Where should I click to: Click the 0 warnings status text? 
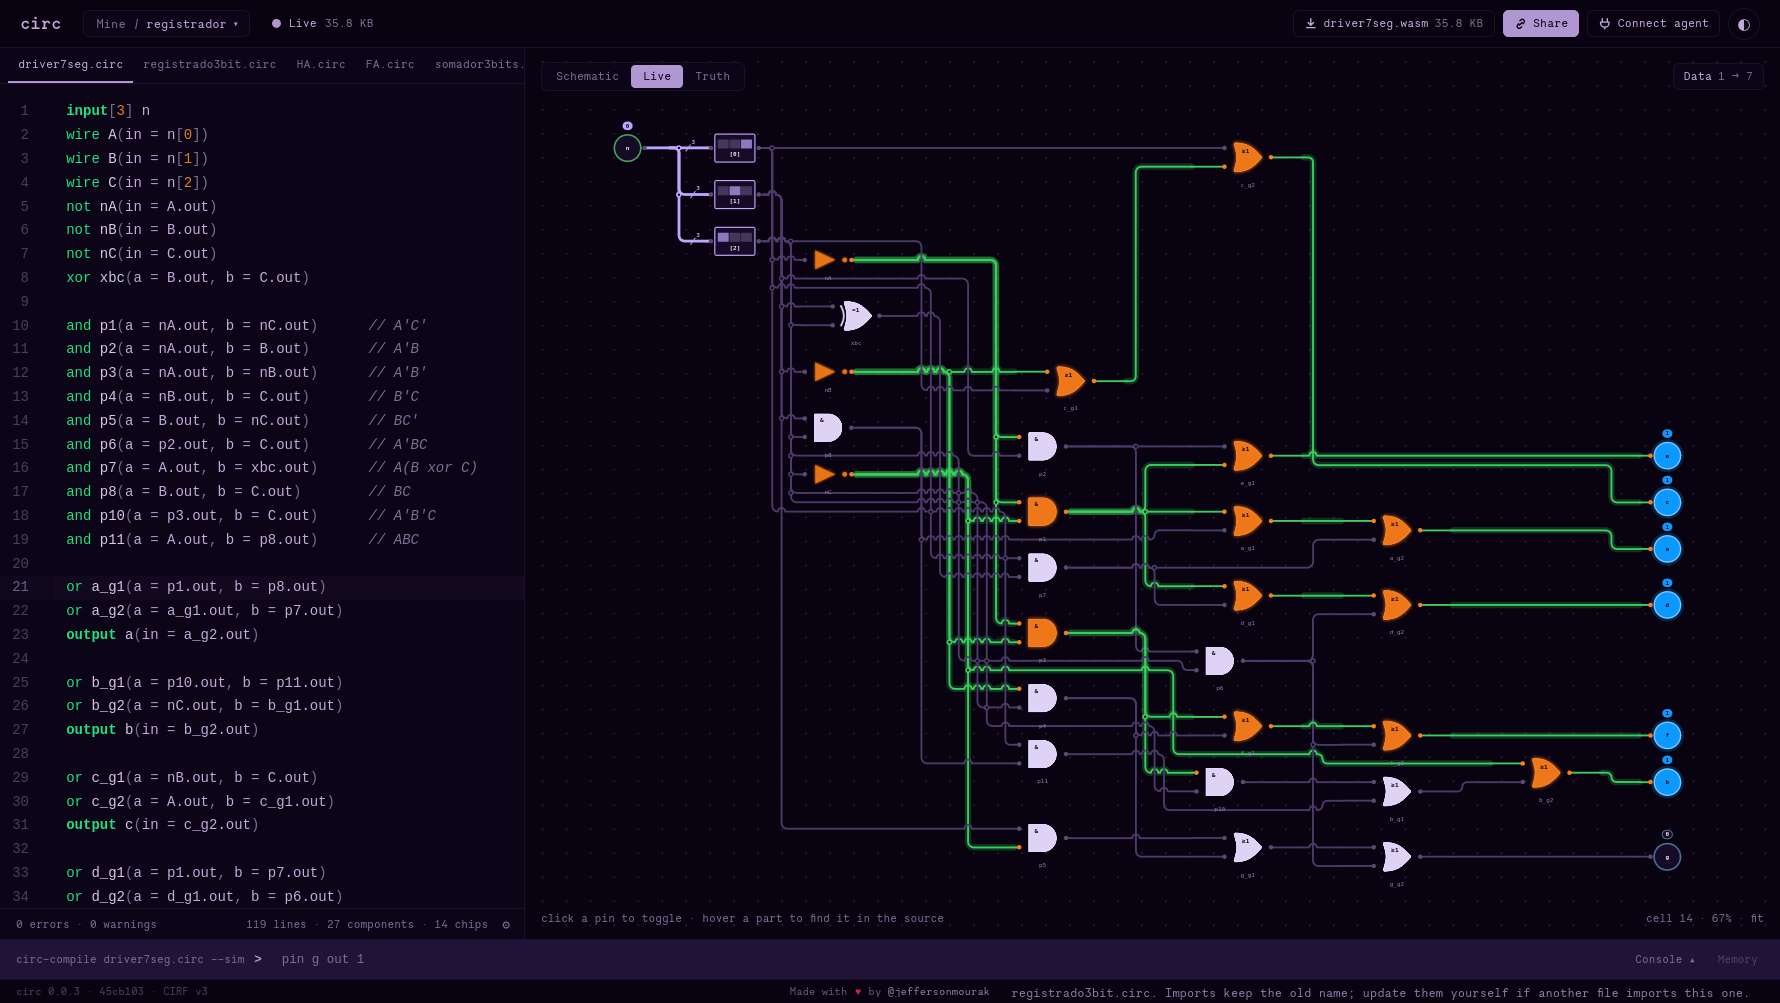click(123, 925)
